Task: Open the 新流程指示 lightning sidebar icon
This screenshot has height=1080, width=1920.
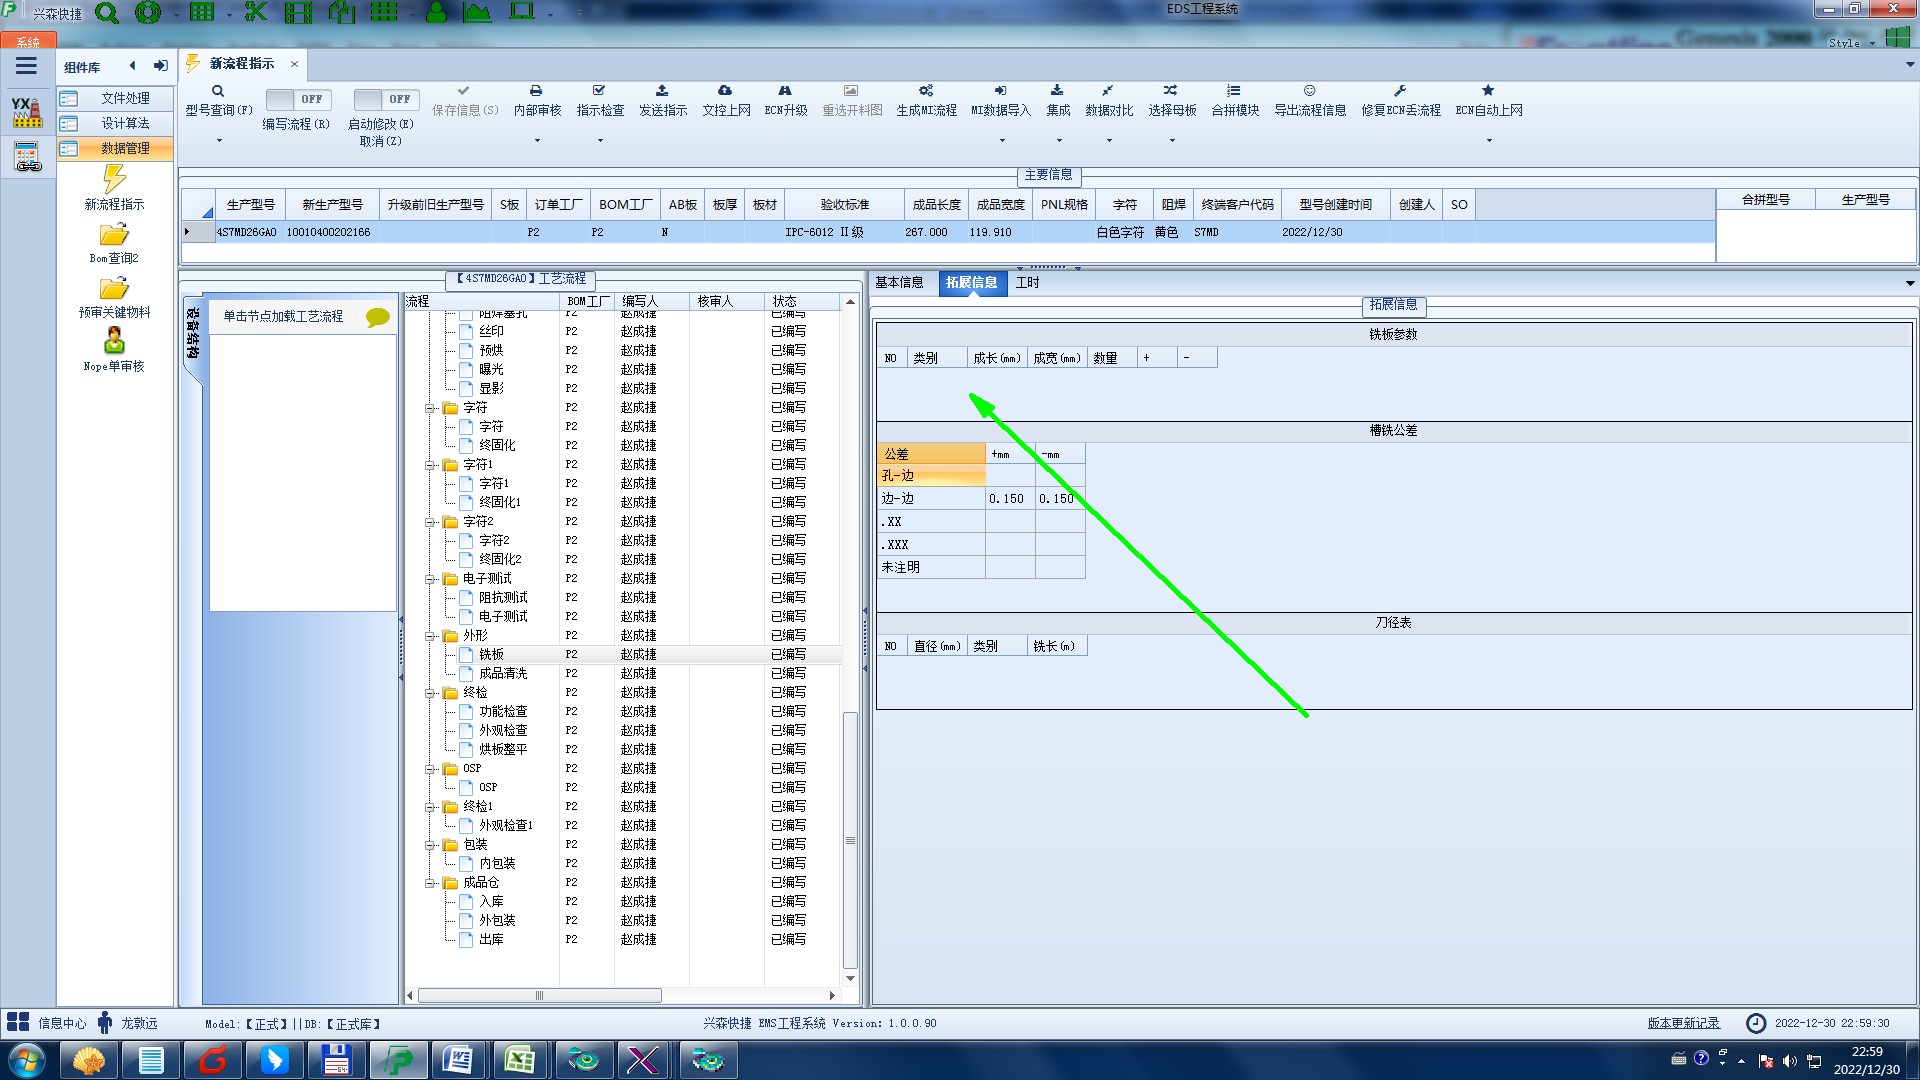Action: (x=114, y=180)
